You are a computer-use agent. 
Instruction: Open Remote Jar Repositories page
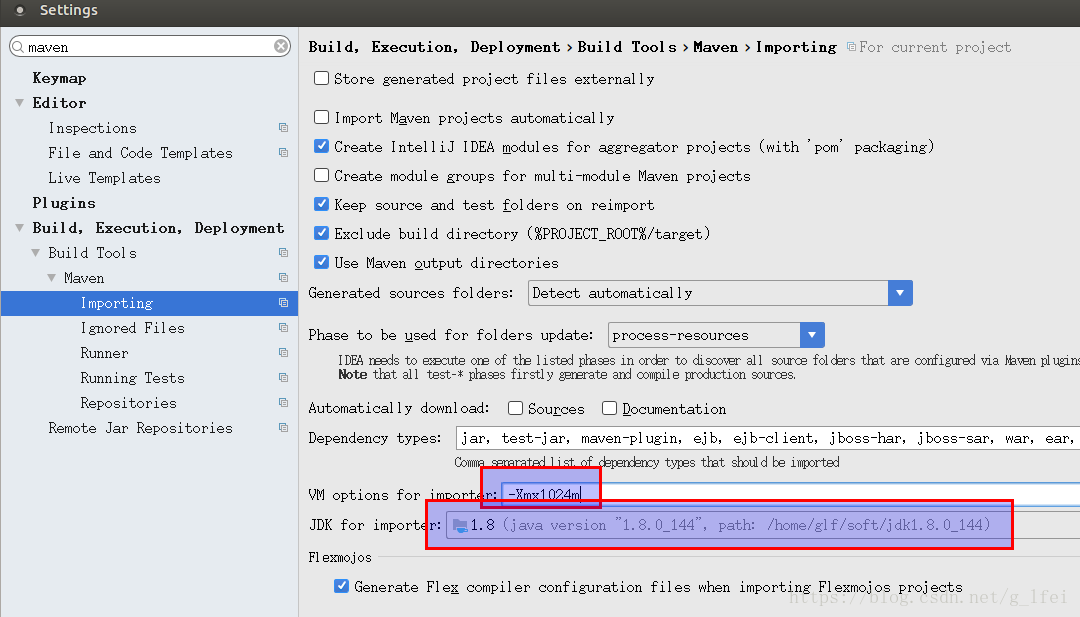pos(141,428)
